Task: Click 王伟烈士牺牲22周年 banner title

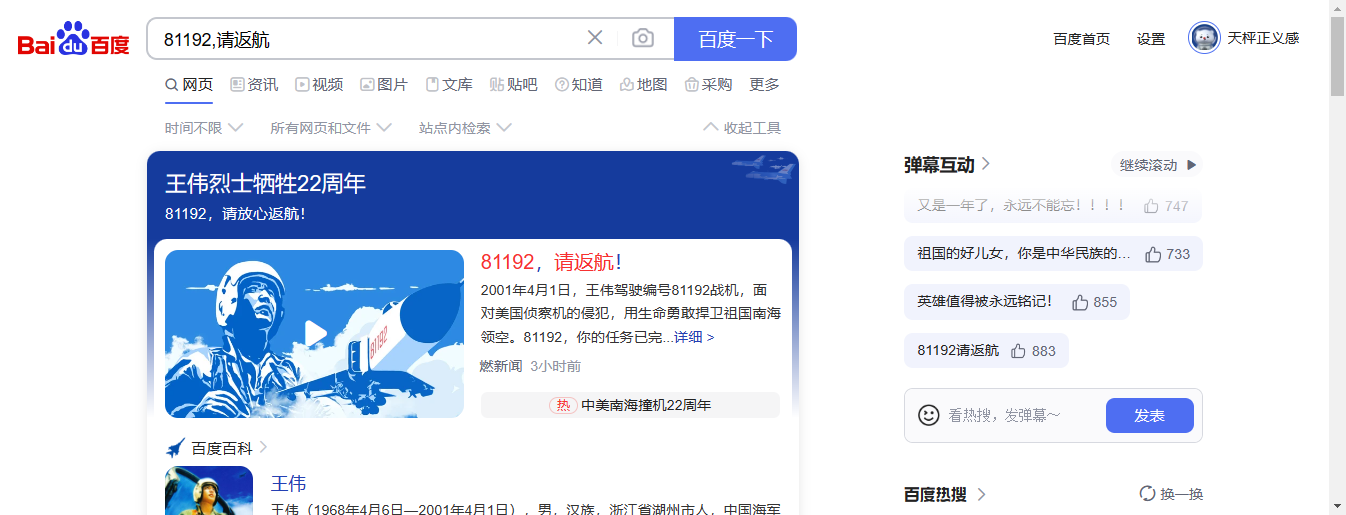Action: (265, 183)
